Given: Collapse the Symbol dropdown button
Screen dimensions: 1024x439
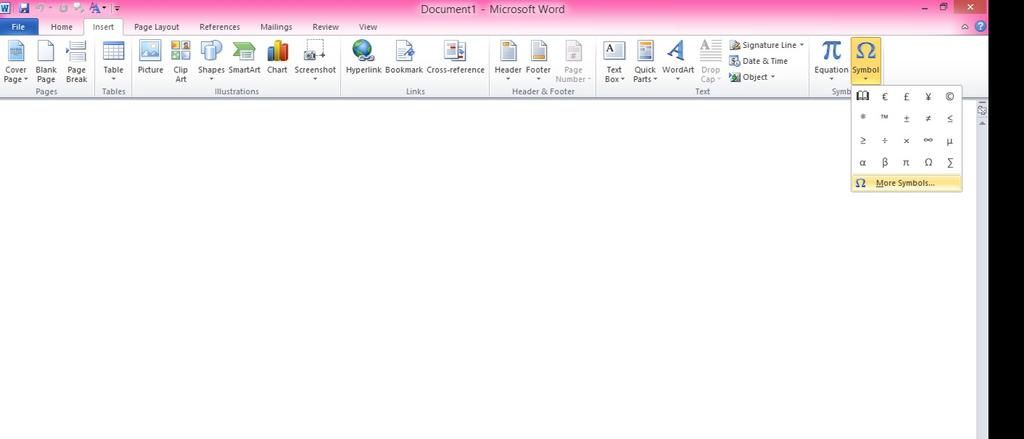Looking at the screenshot, I should point(865,62).
